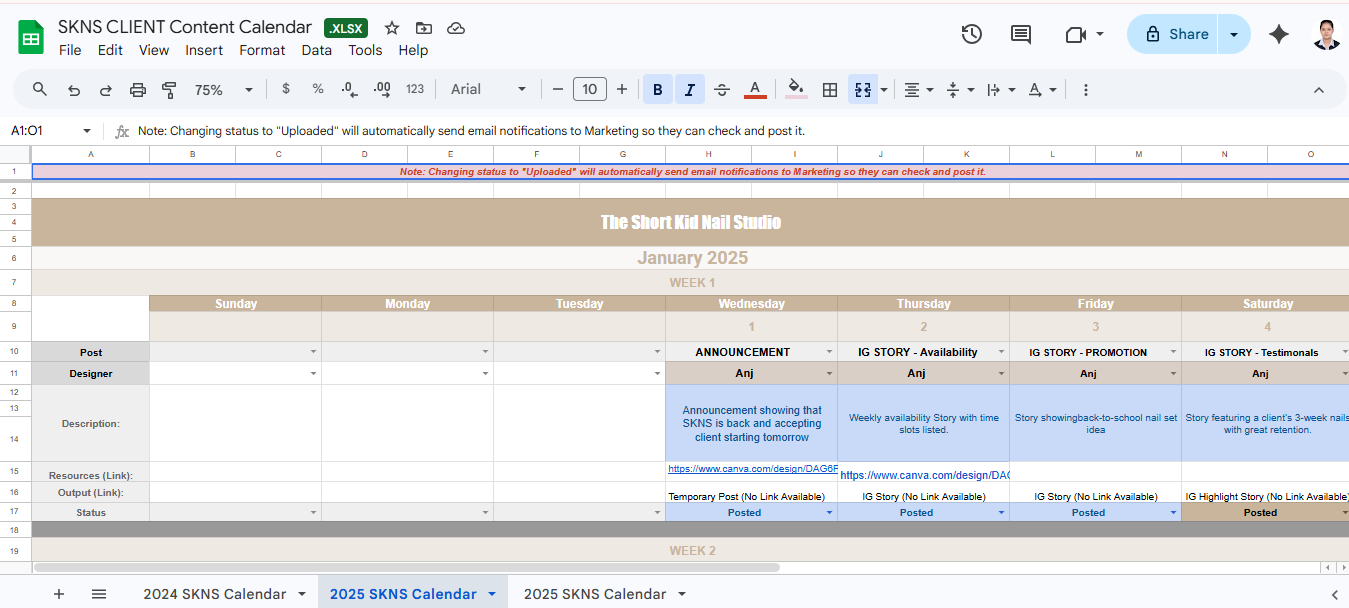Open the fill color picker
Image resolution: width=1349 pixels, height=608 pixels.
coord(796,90)
